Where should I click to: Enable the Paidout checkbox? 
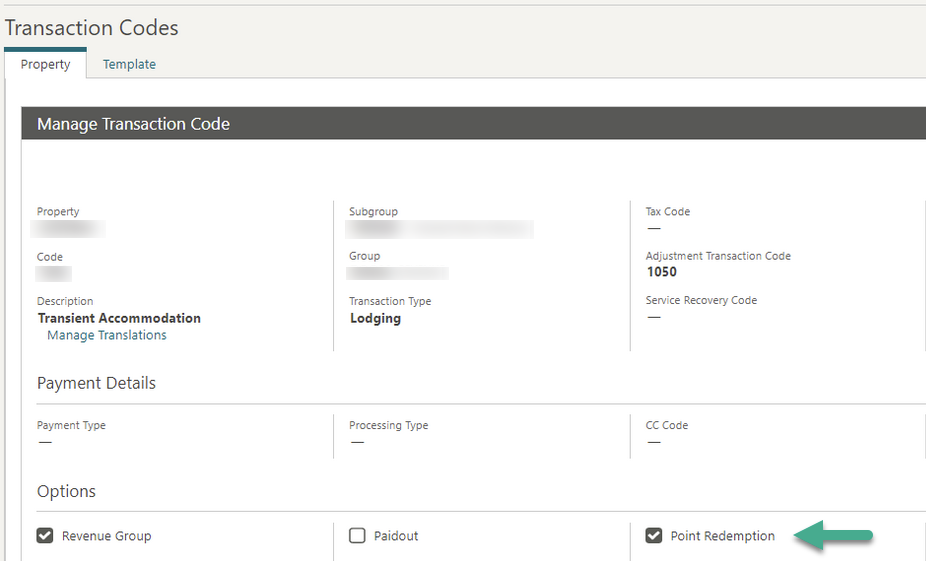357,536
